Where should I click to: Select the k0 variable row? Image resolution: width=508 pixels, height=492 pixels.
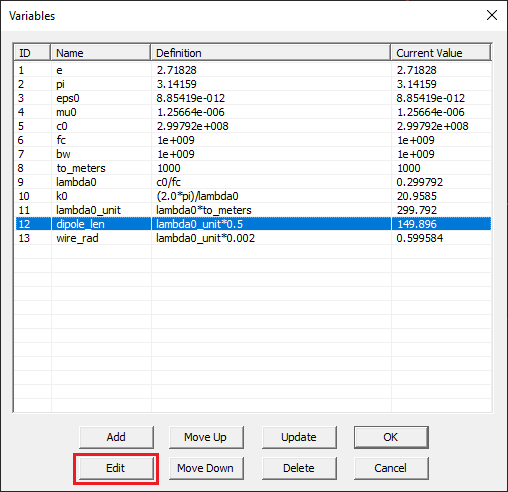[x=253, y=196]
